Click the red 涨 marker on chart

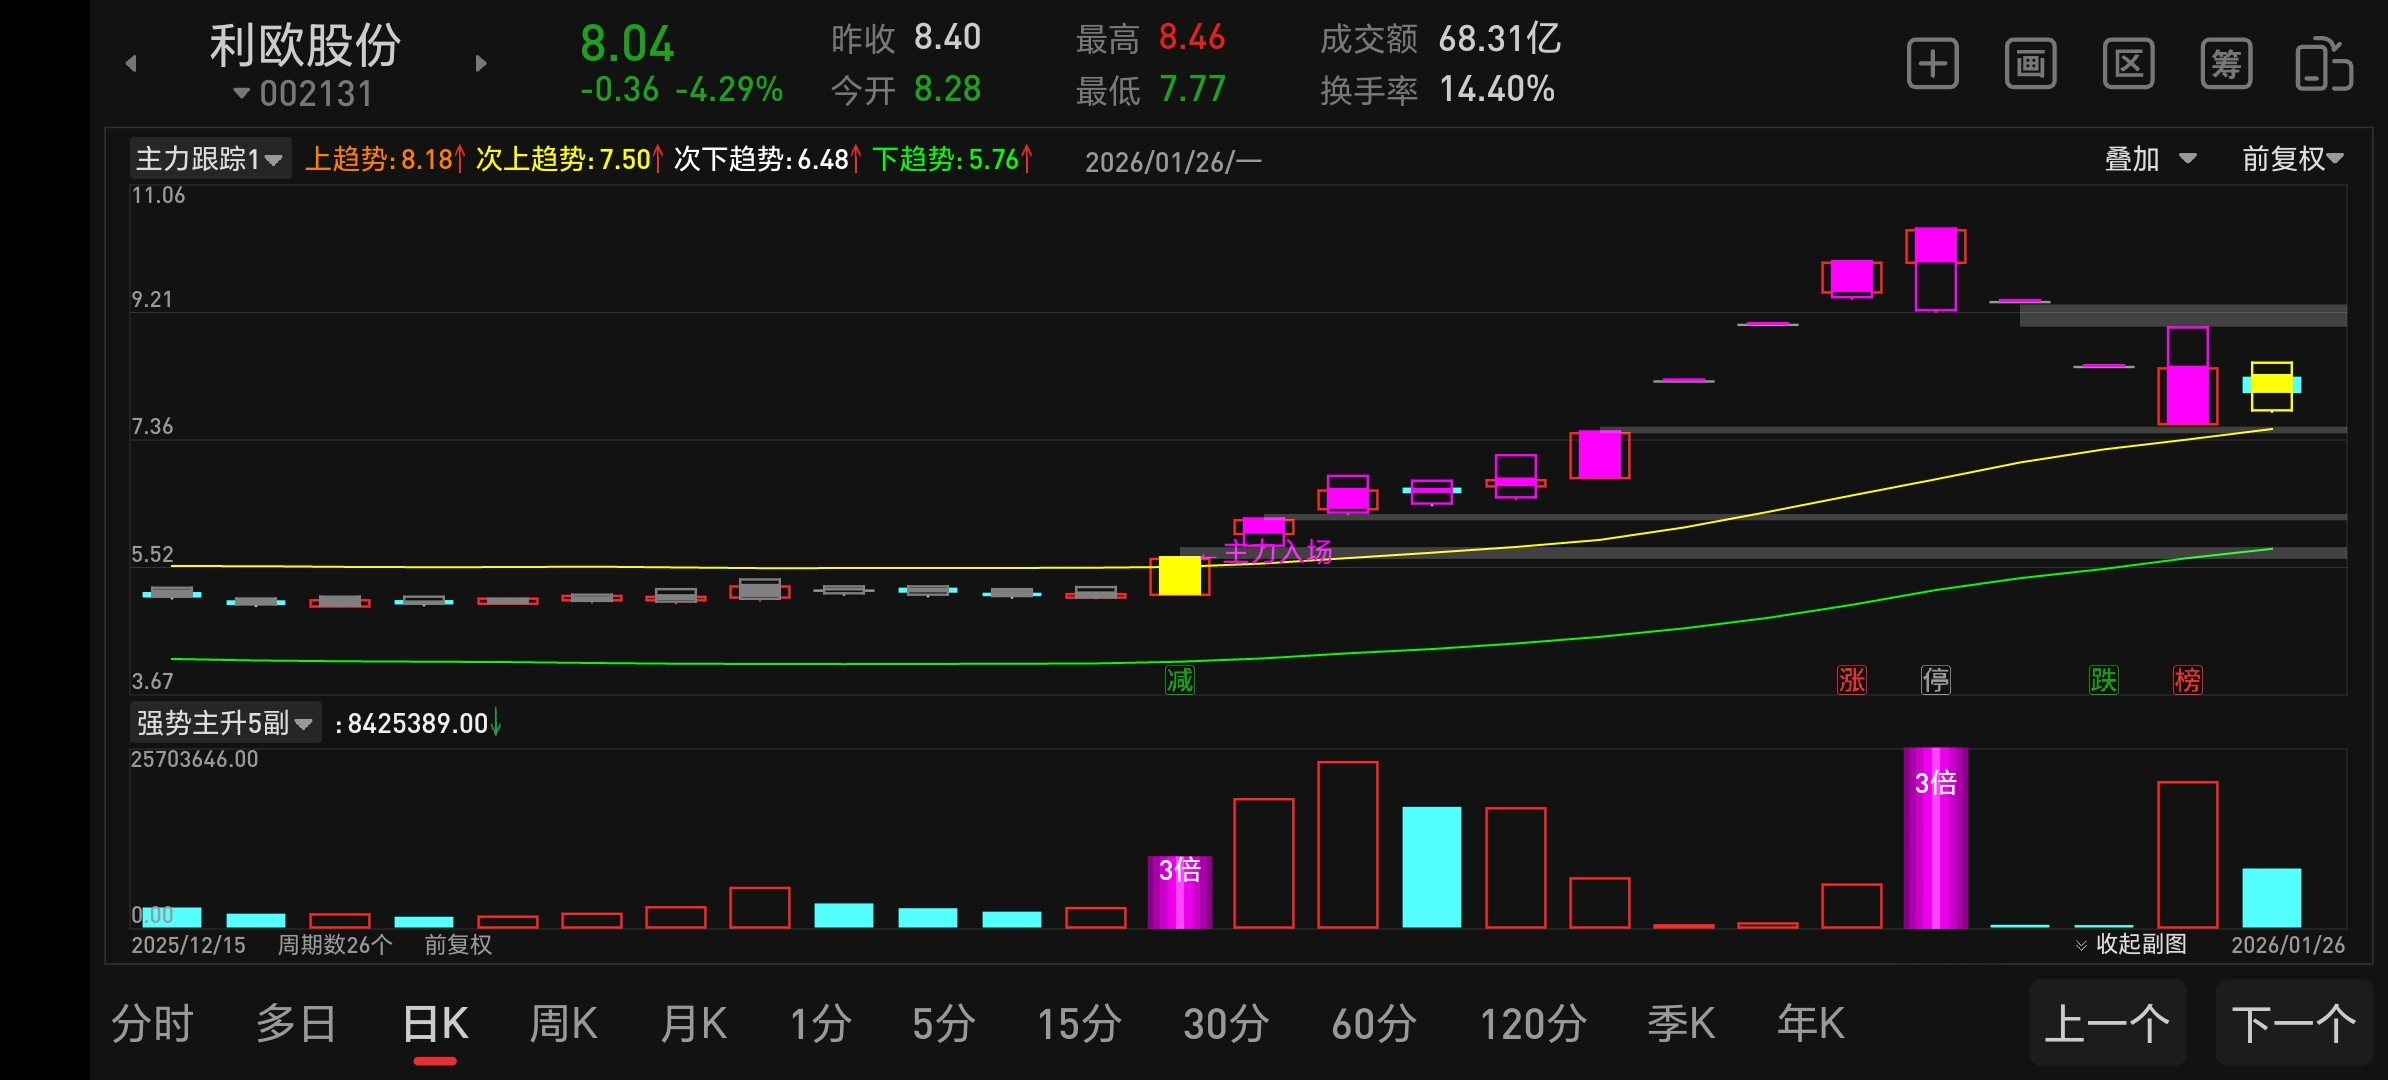(x=1851, y=680)
